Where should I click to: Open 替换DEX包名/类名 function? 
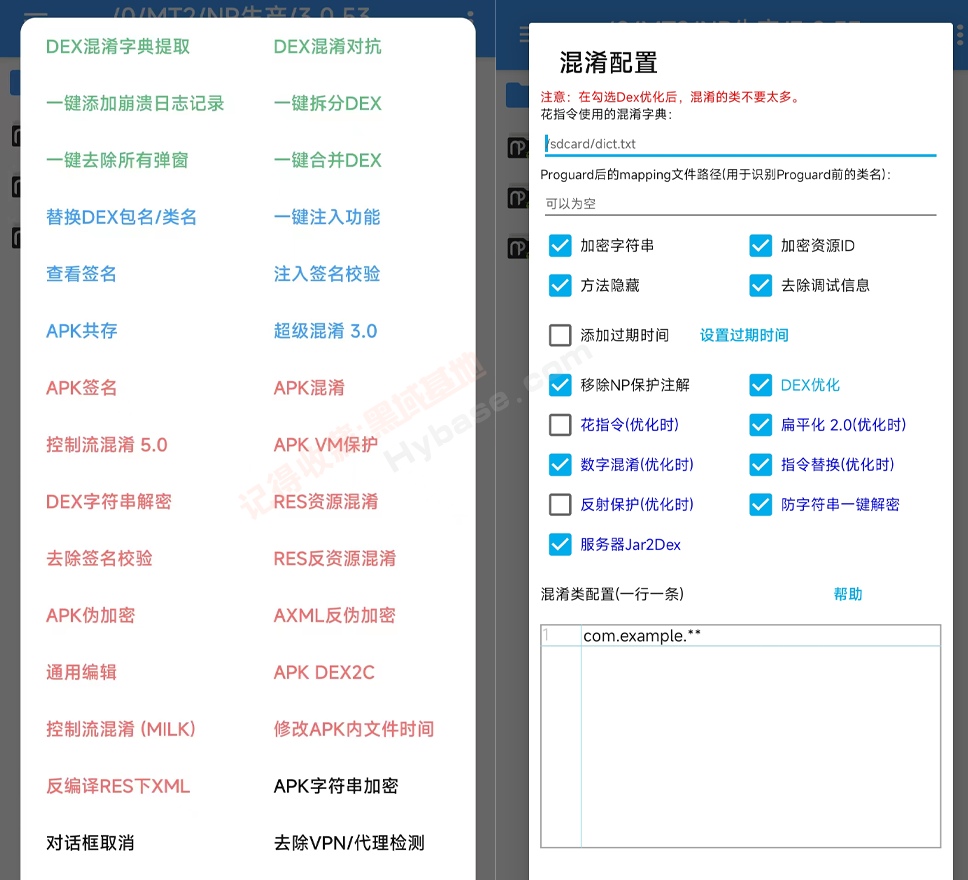pyautogui.click(x=121, y=217)
